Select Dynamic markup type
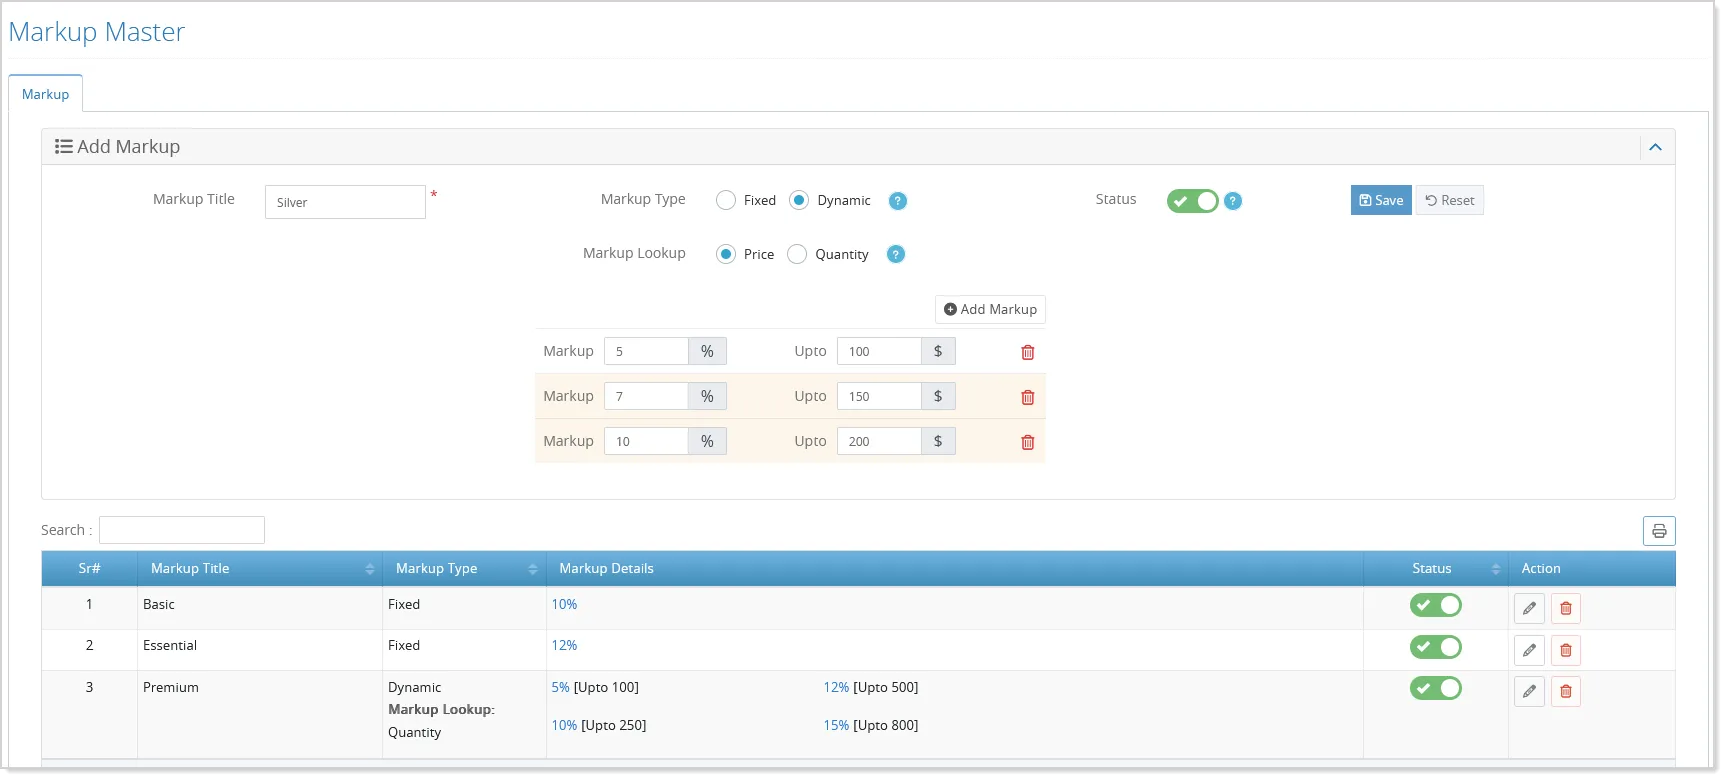1725x779 pixels. (x=799, y=200)
